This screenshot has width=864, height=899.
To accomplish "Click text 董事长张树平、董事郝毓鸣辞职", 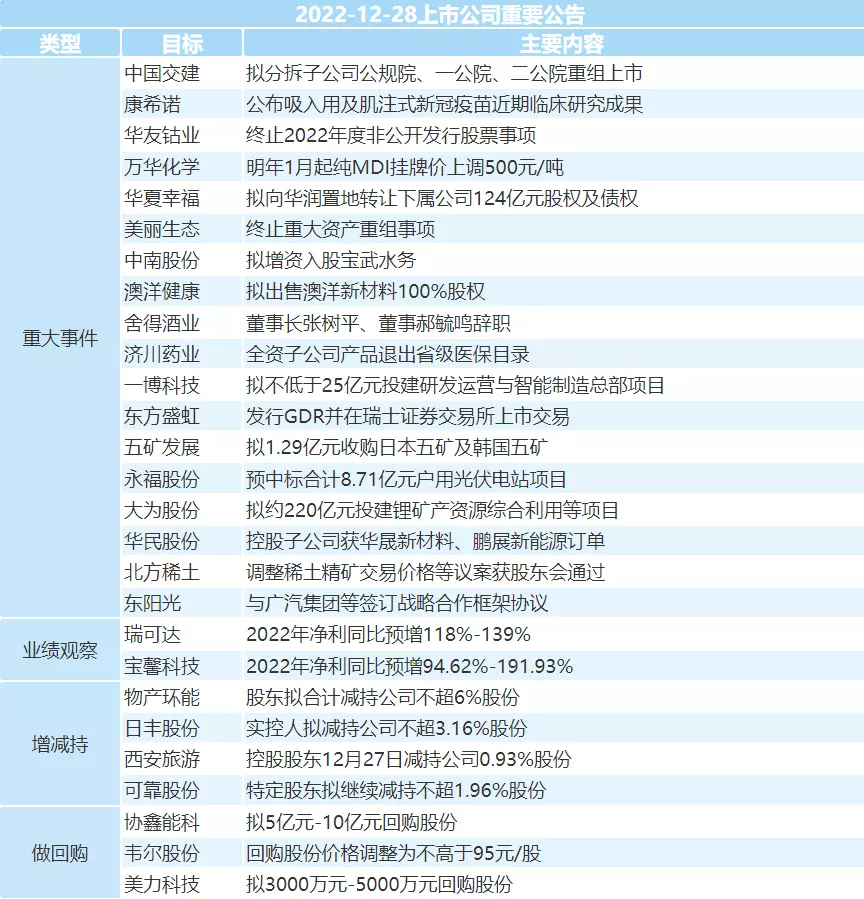I will tap(378, 323).
